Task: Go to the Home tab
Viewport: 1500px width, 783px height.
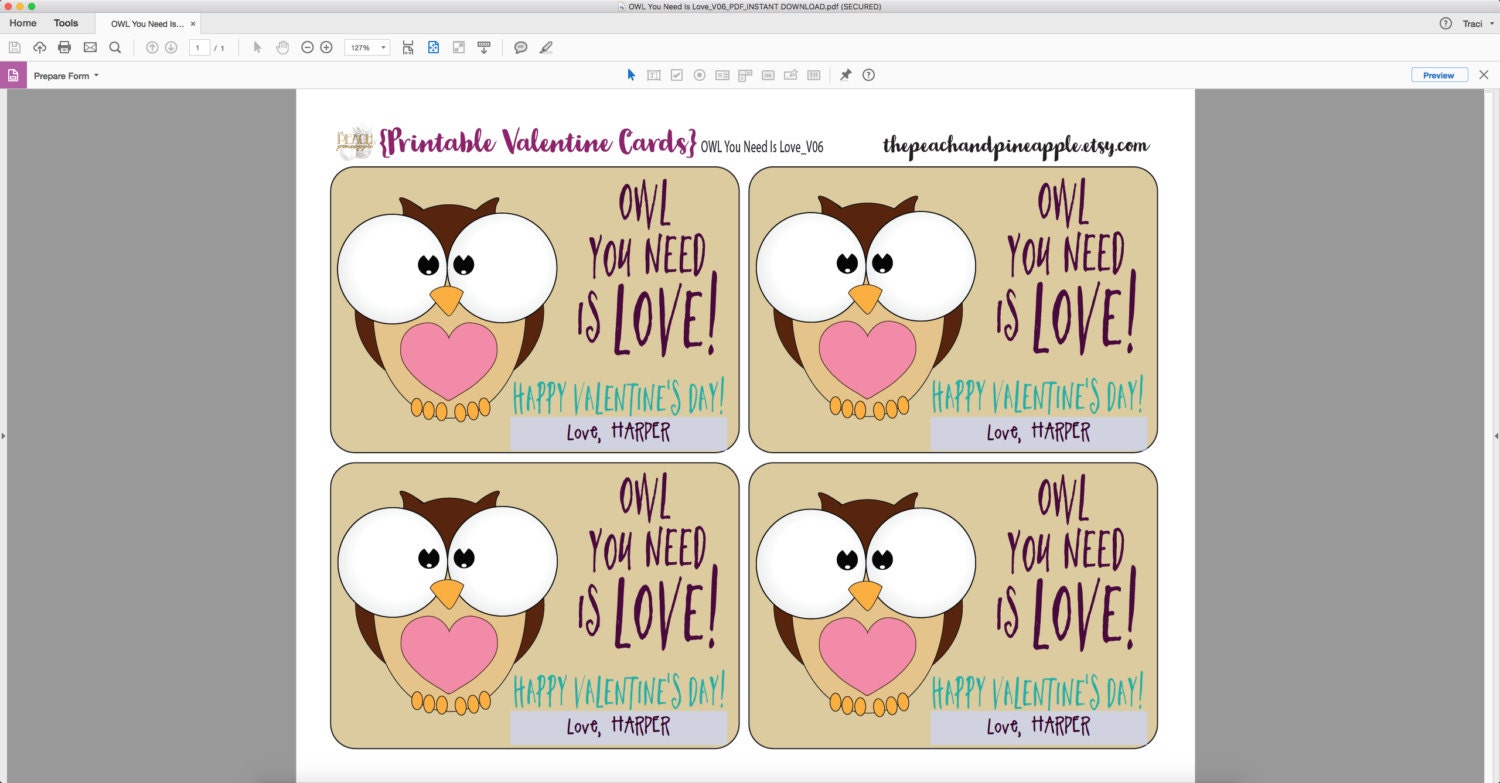Action: click(22, 22)
